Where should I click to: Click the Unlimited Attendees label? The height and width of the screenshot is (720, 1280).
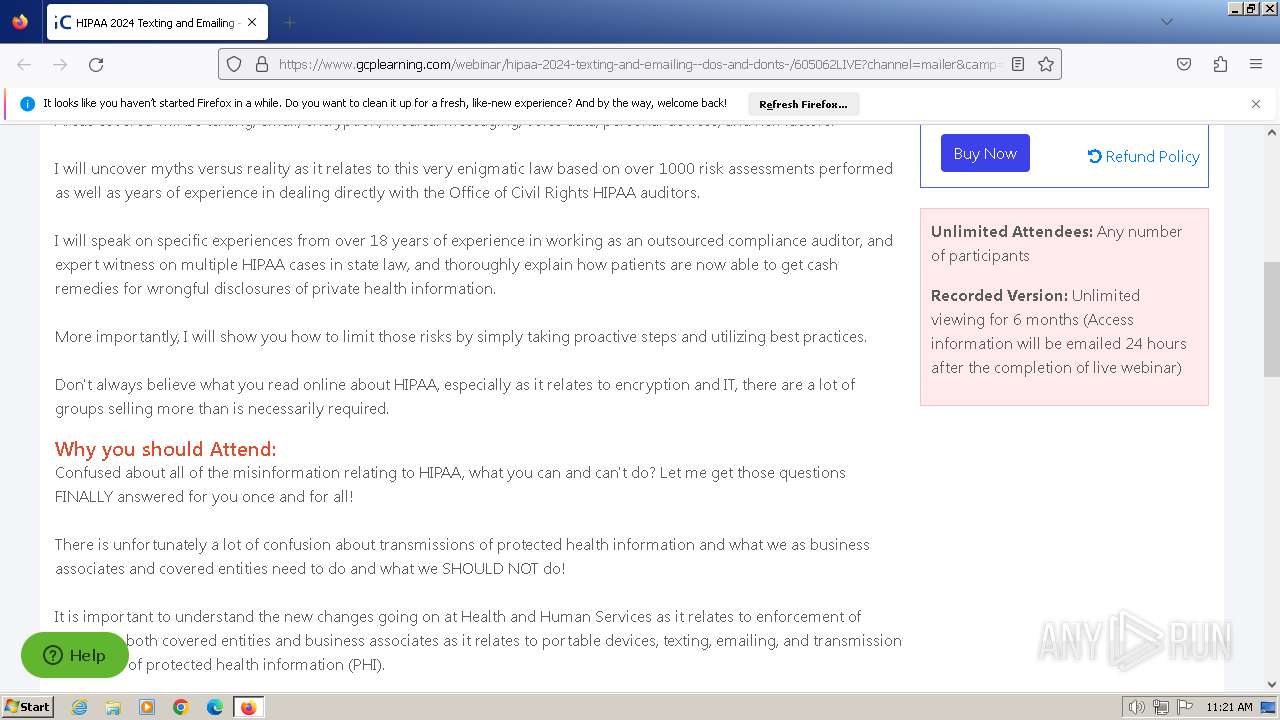[x=1011, y=231]
